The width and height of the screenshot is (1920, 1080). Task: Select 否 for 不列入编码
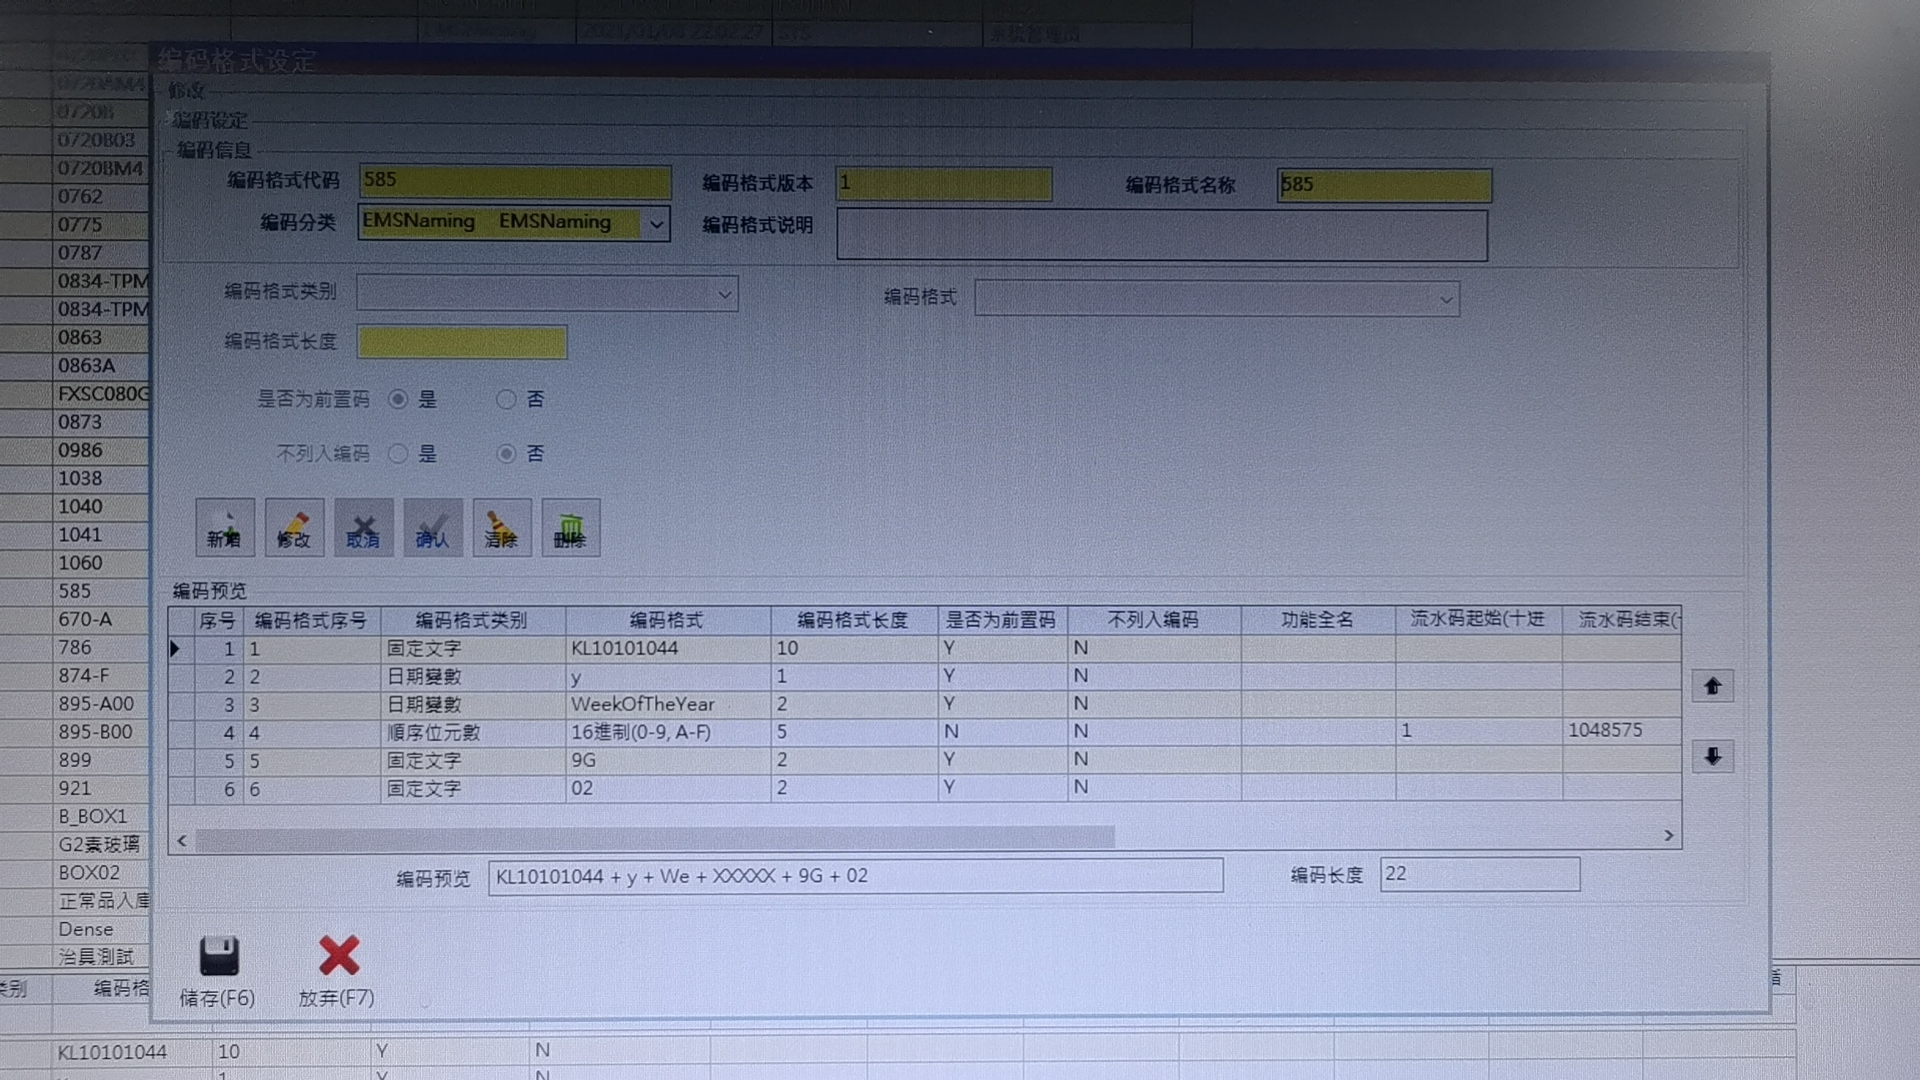(506, 454)
